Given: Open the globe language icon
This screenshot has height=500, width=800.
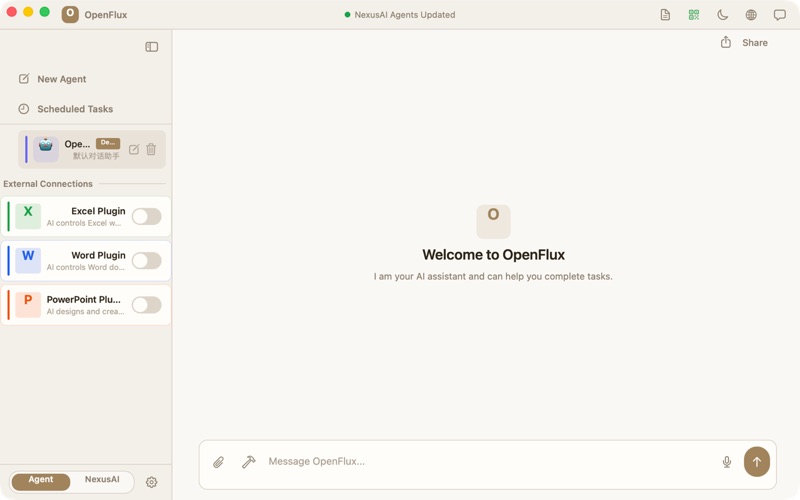Looking at the screenshot, I should pos(751,15).
